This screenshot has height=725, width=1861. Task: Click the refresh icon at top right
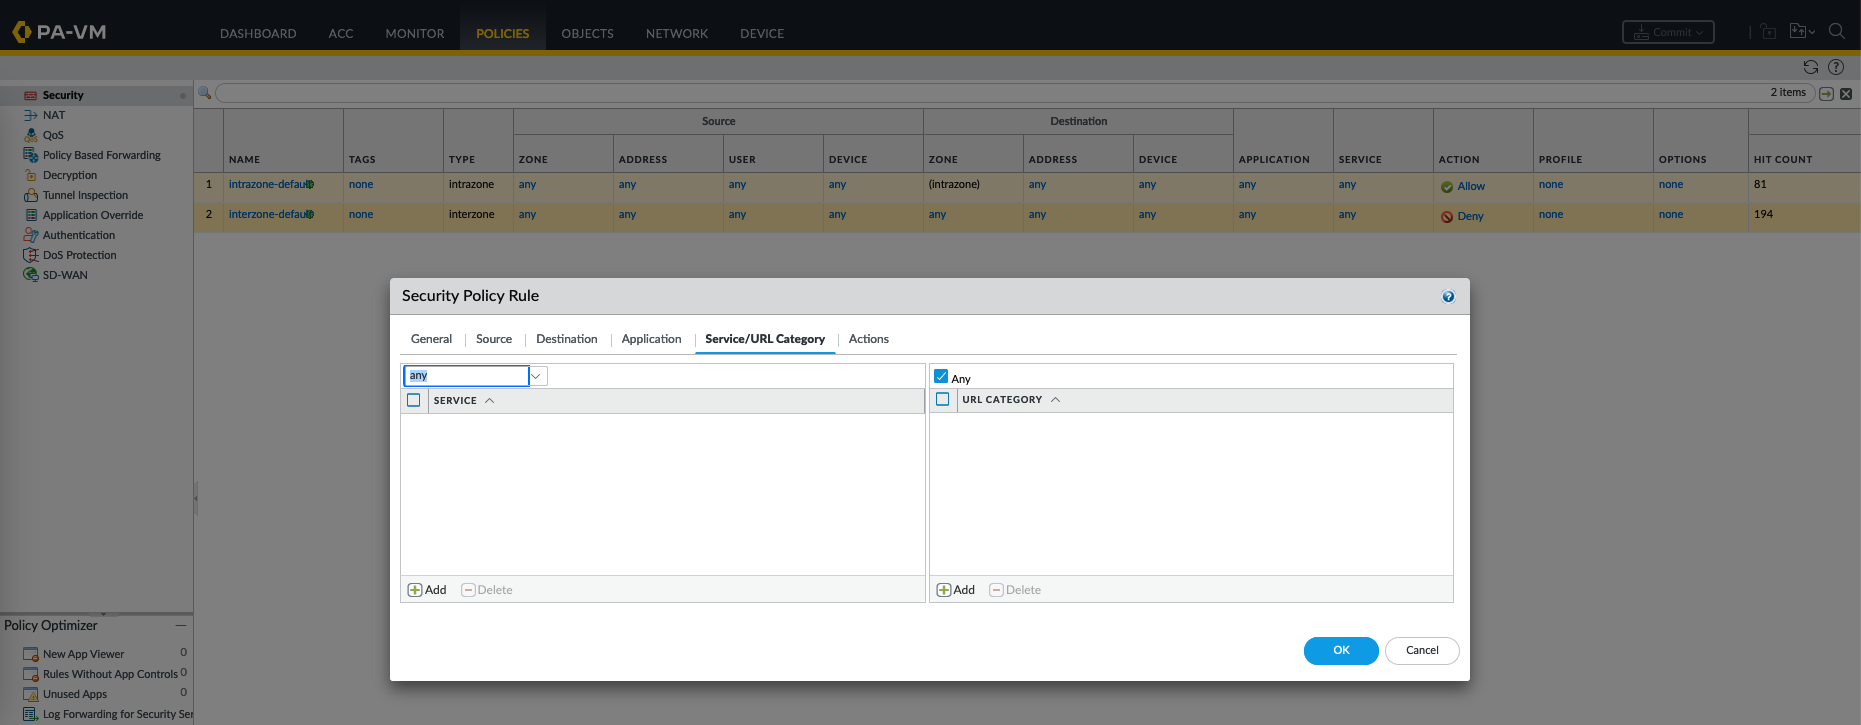(x=1810, y=67)
